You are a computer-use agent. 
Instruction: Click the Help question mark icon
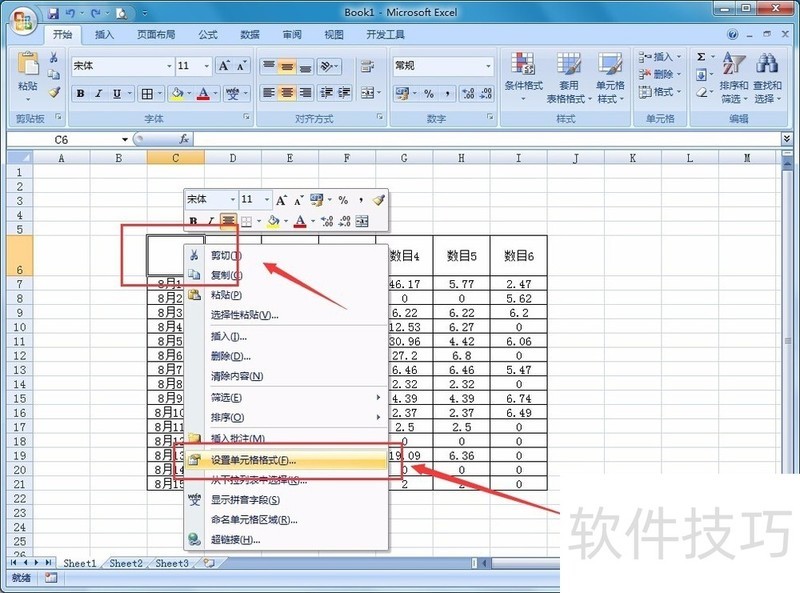pos(733,35)
